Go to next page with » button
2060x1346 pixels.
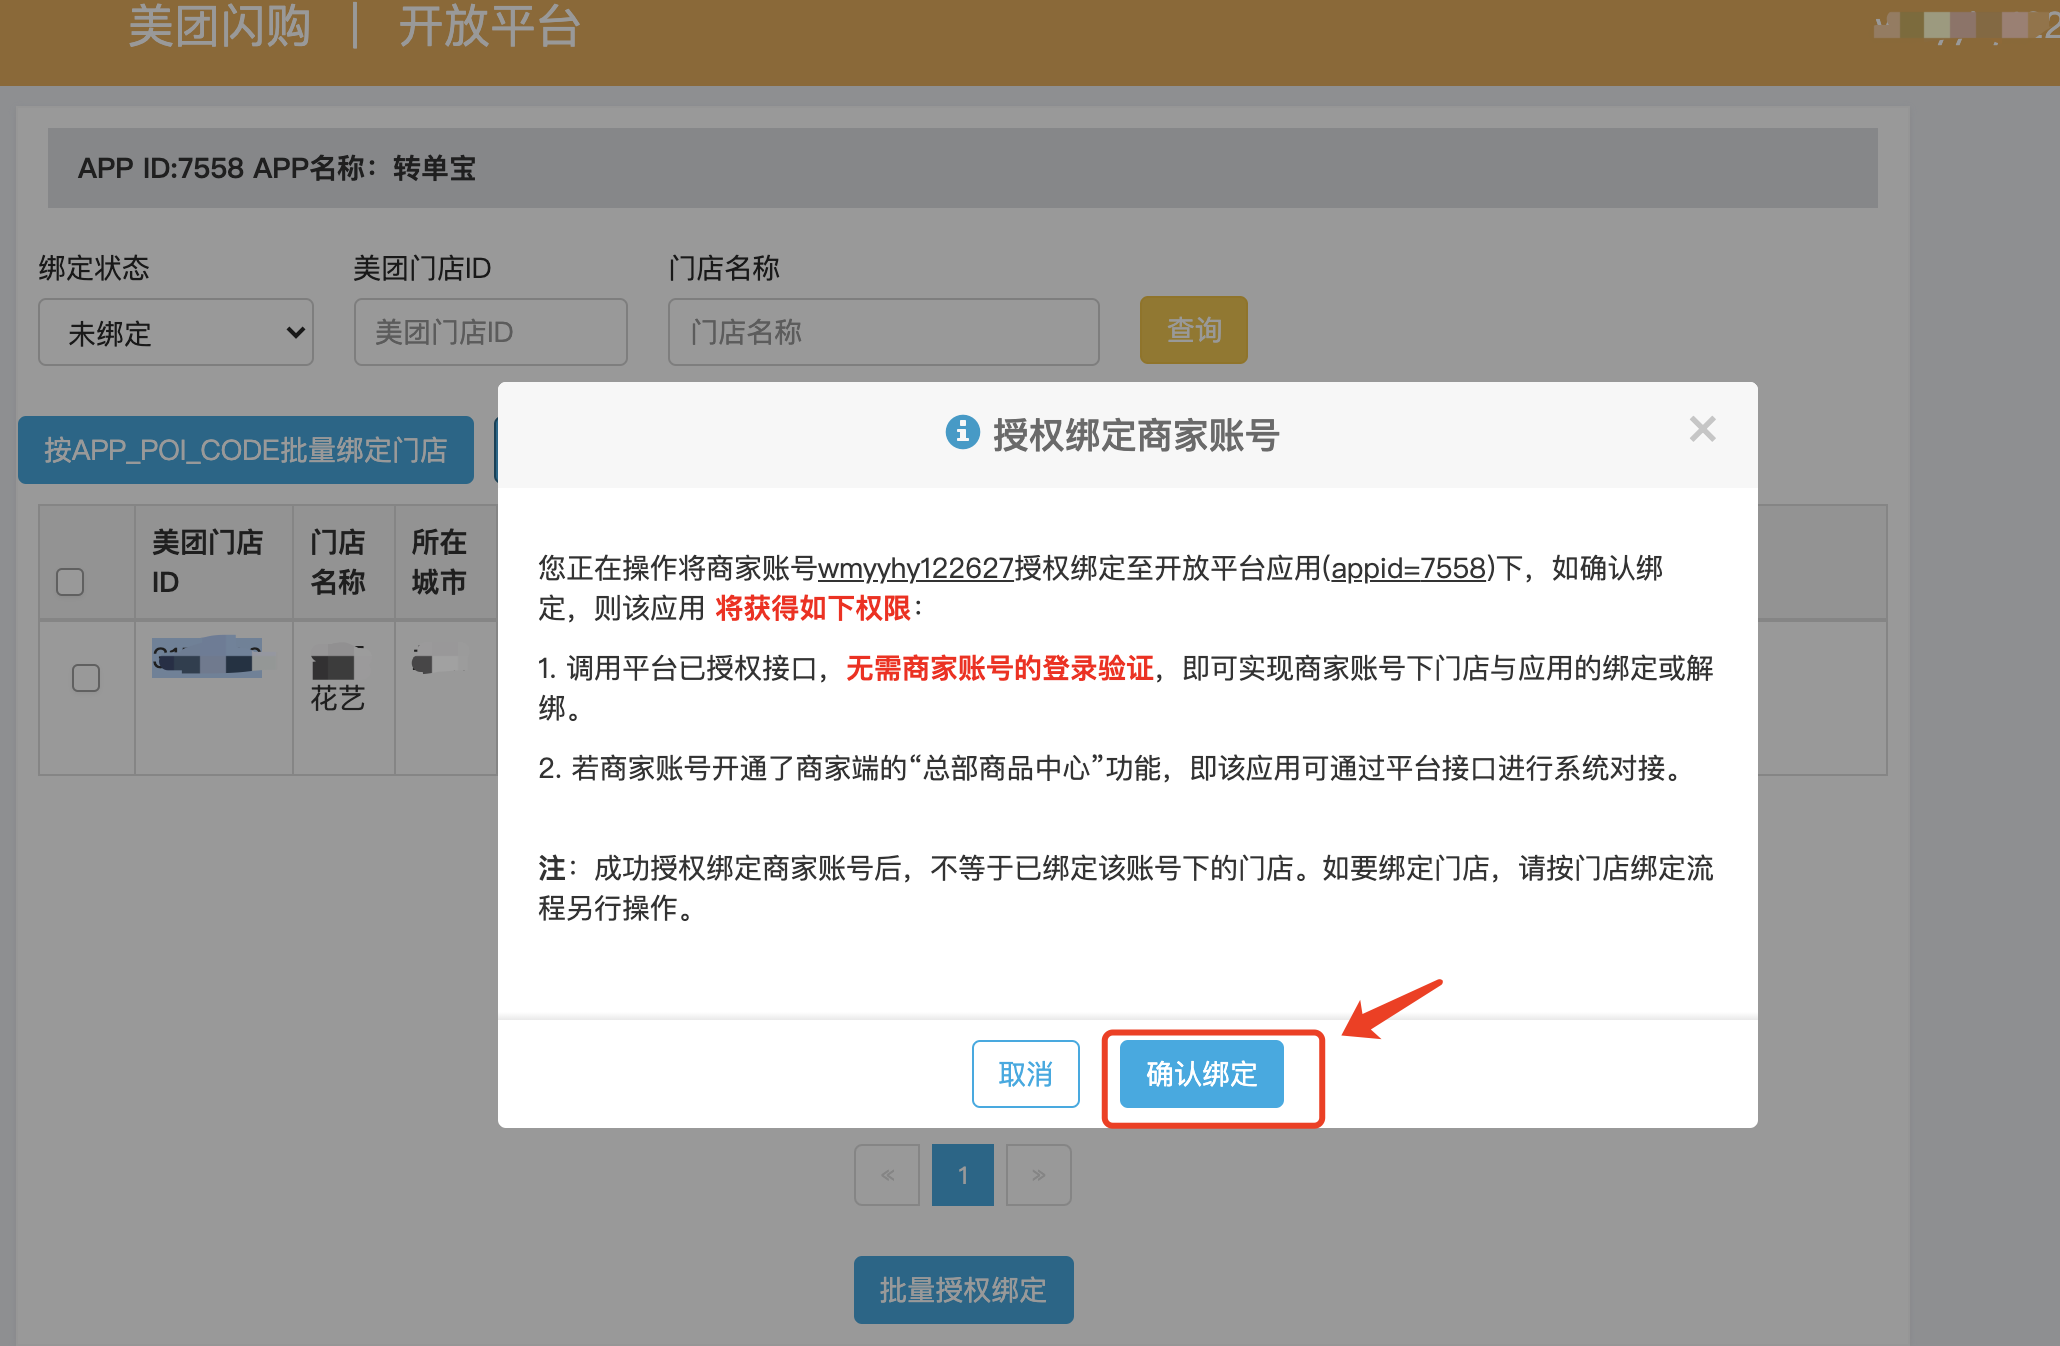coord(1038,1175)
